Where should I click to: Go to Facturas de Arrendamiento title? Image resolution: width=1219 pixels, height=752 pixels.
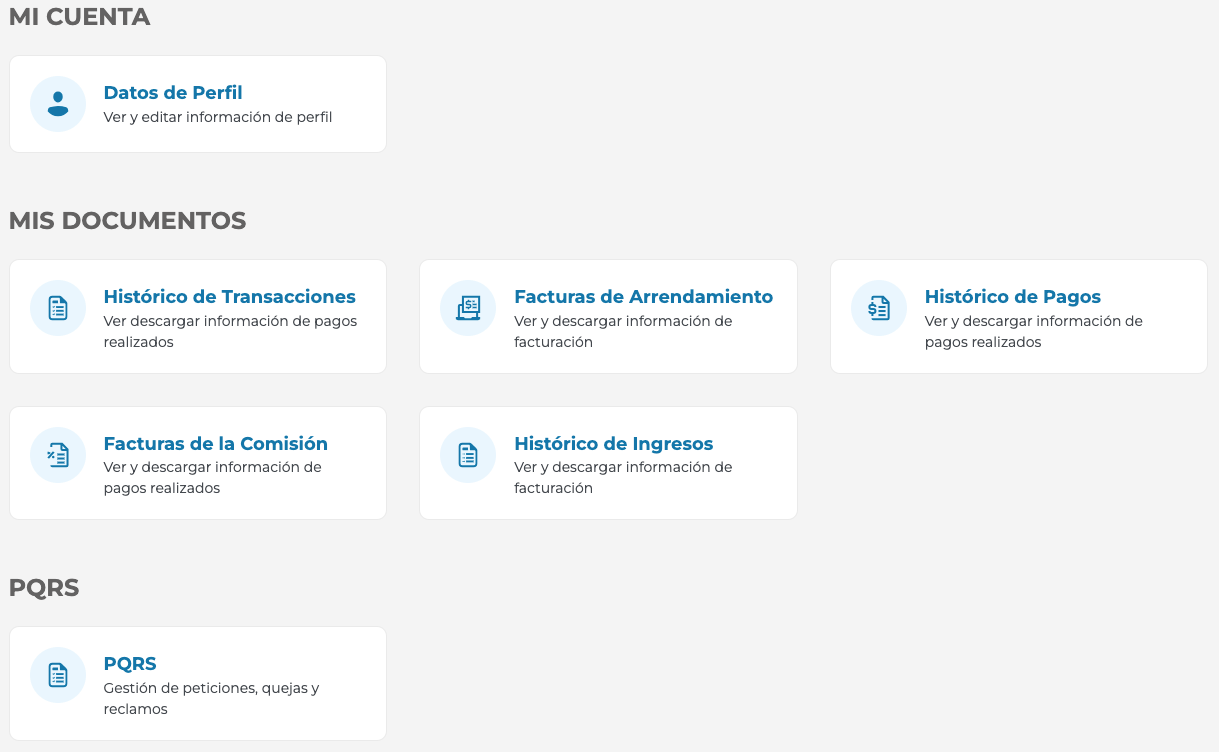point(643,297)
